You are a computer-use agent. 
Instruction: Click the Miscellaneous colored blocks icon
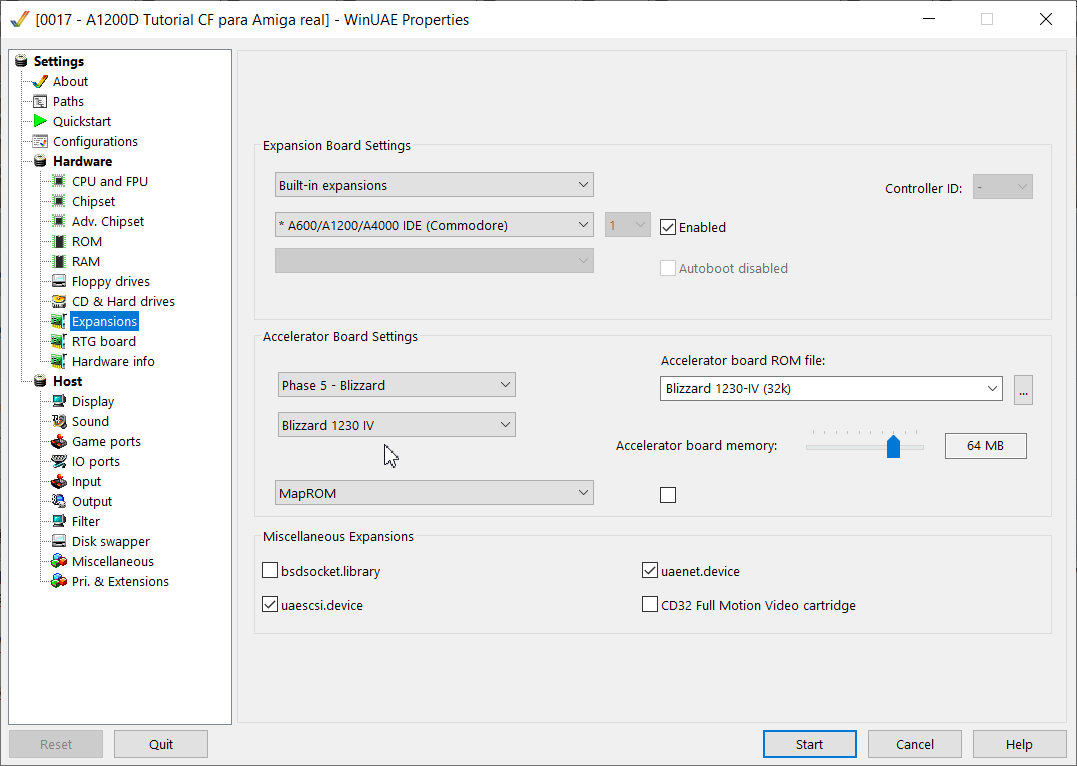click(x=59, y=561)
